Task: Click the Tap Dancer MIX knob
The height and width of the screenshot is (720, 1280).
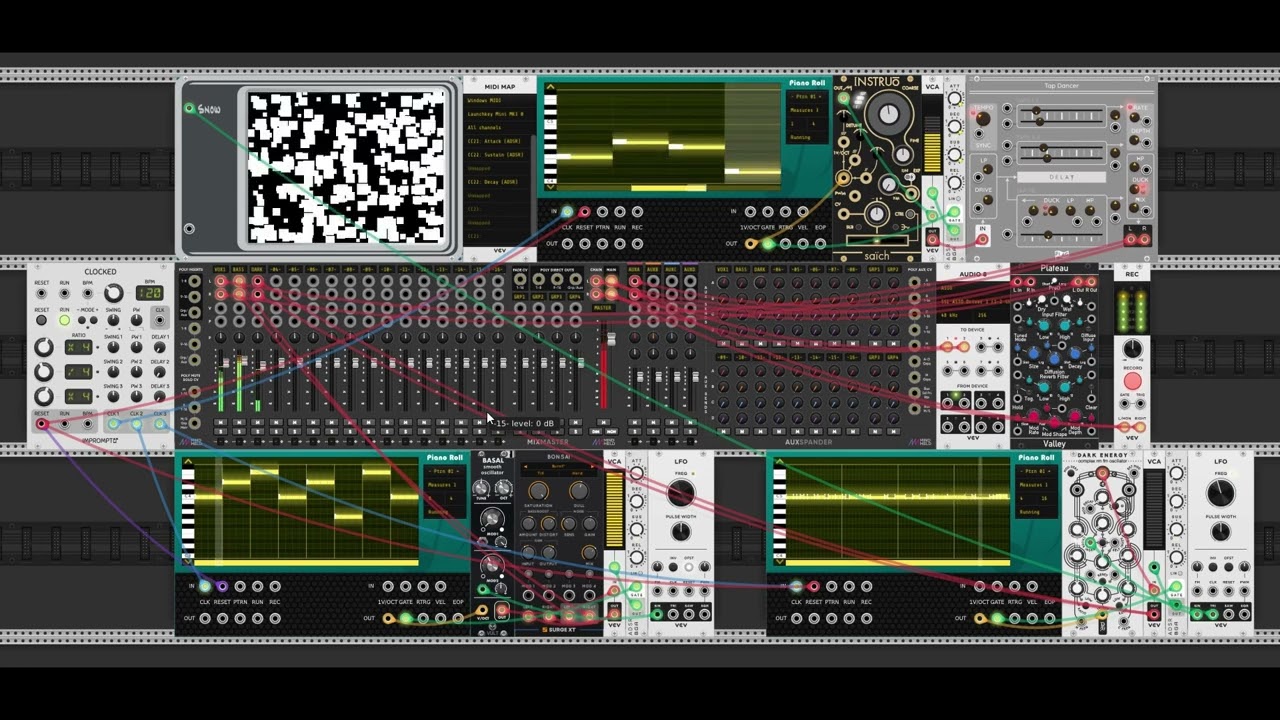Action: 1134,207
